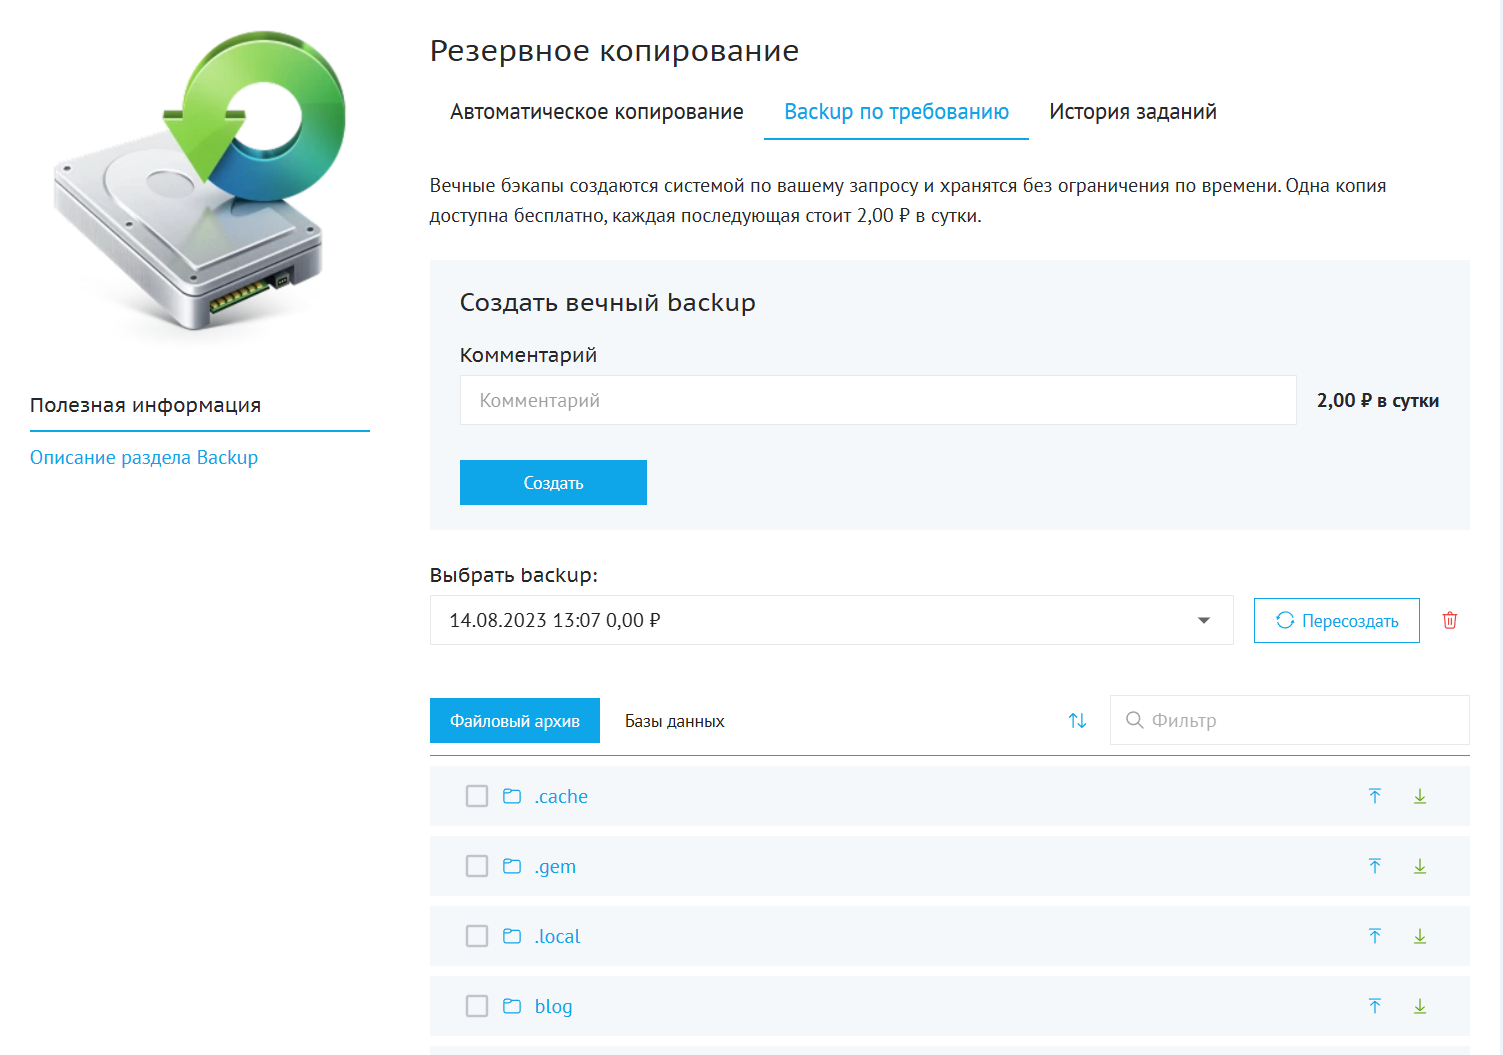This screenshot has height=1055, width=1503.
Task: Click the Пересоздать button
Action: (x=1336, y=620)
